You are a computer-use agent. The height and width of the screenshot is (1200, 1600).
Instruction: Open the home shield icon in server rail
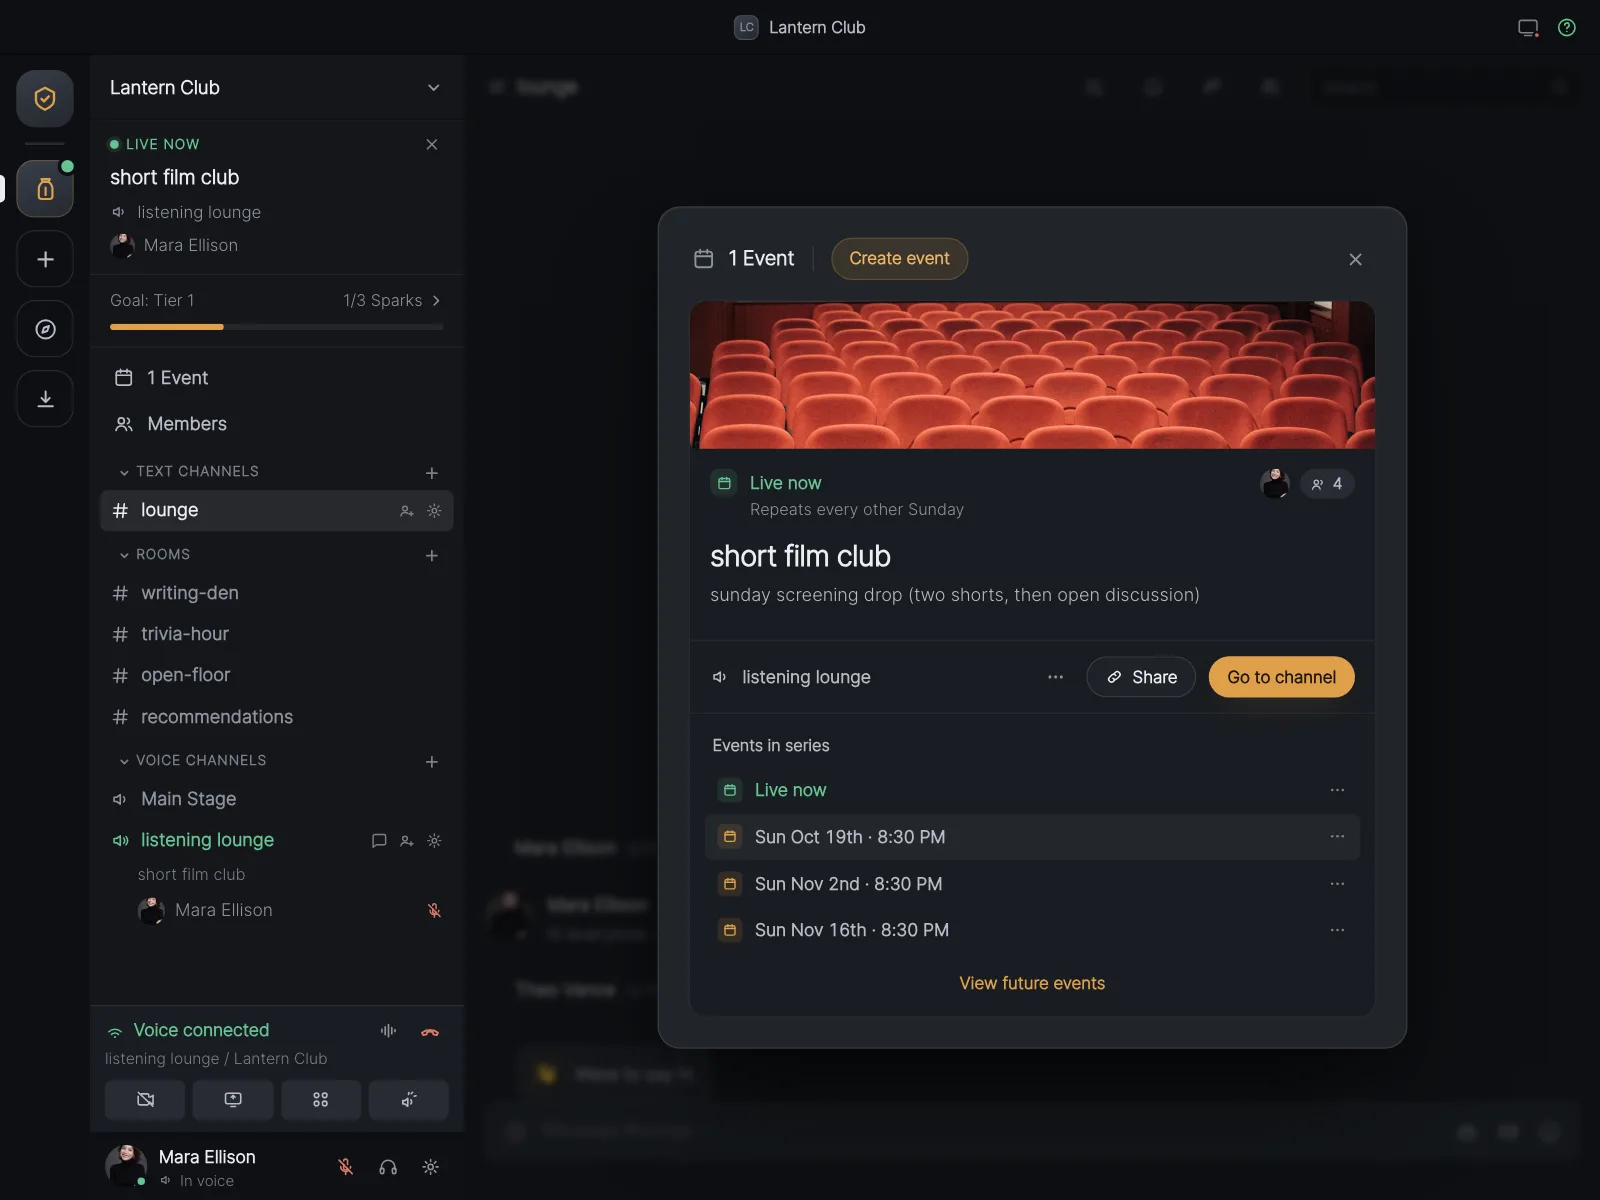click(45, 99)
